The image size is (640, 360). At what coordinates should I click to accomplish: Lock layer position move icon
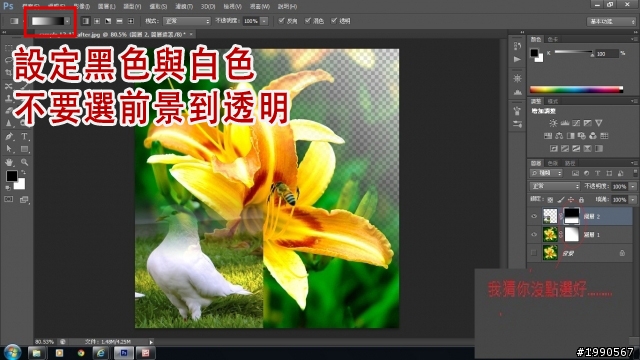coord(571,200)
